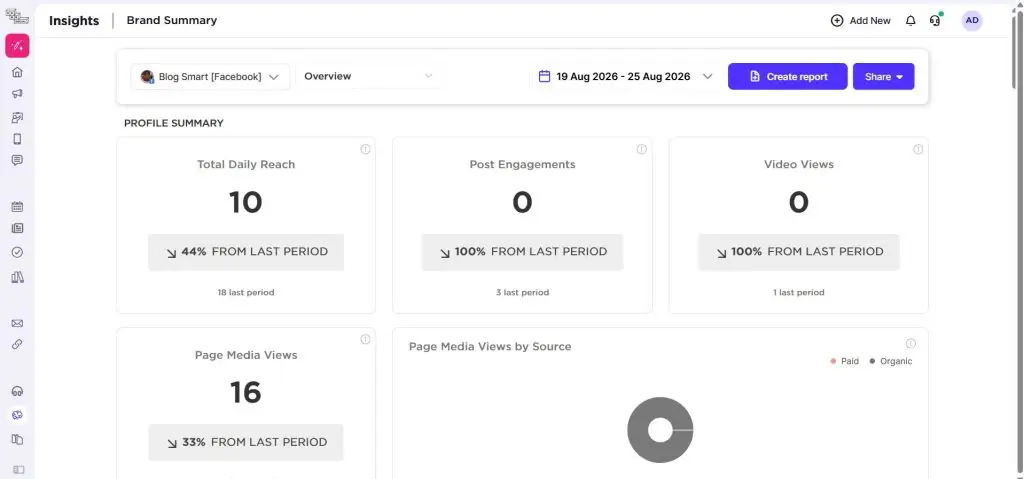Click the Page Media Views by Source title
The height and width of the screenshot is (479, 1024).
click(490, 346)
